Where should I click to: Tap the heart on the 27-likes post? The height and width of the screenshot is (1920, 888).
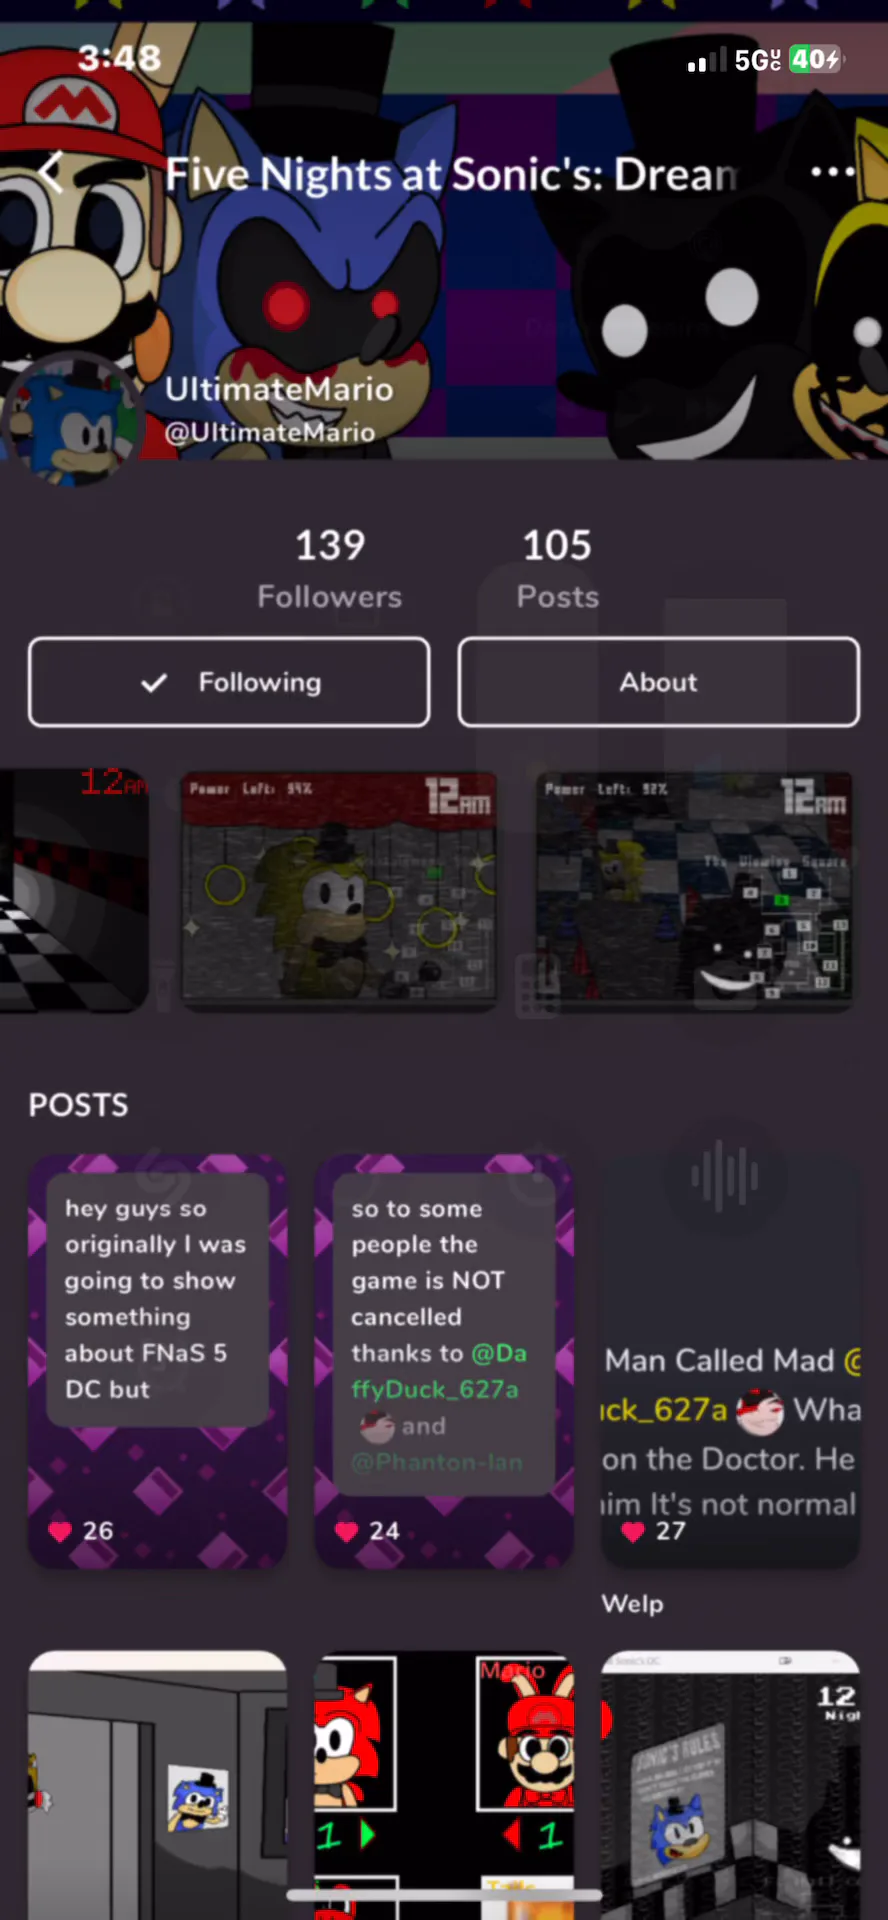632,1531
